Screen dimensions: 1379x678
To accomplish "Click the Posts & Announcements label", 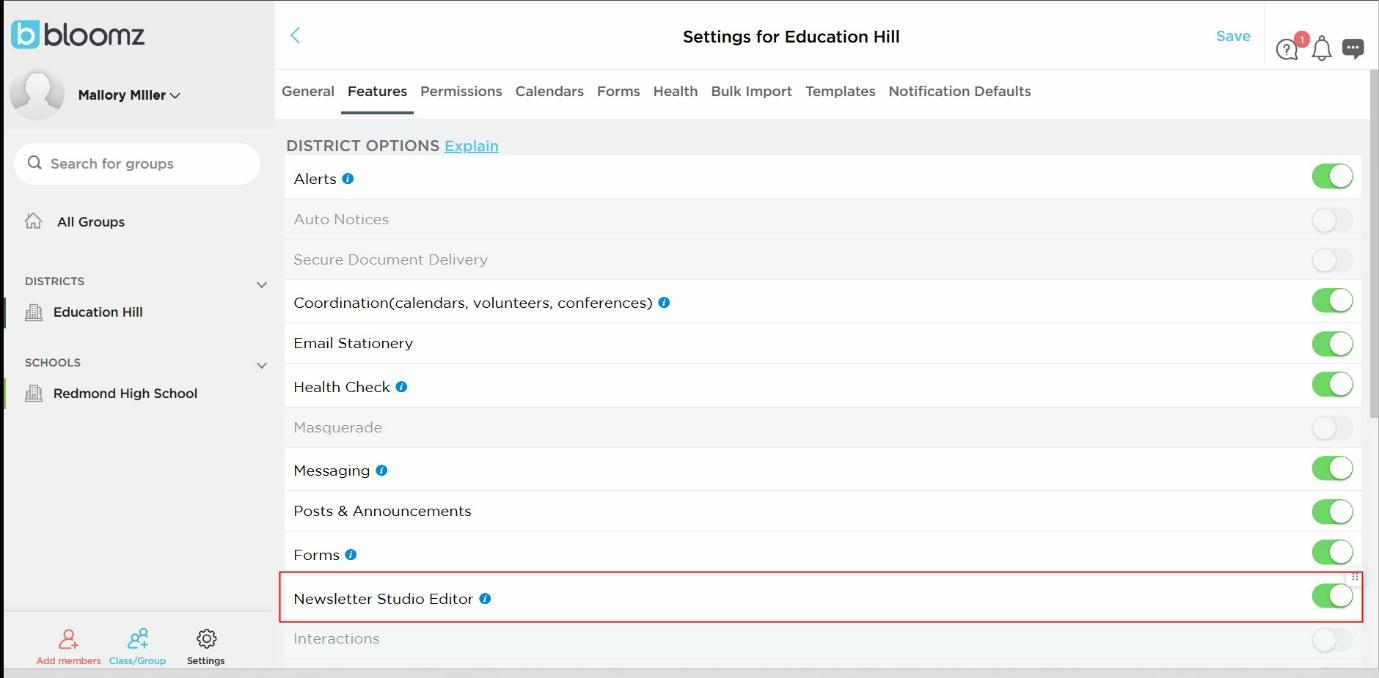I will pyautogui.click(x=382, y=511).
